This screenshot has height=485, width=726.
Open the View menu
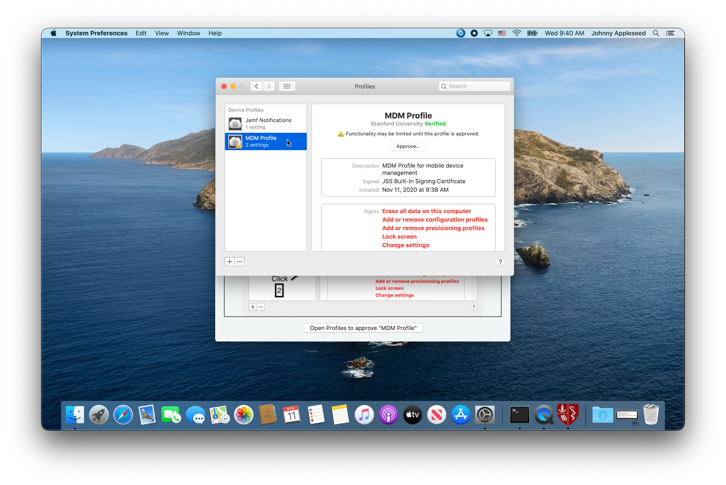pyautogui.click(x=162, y=33)
